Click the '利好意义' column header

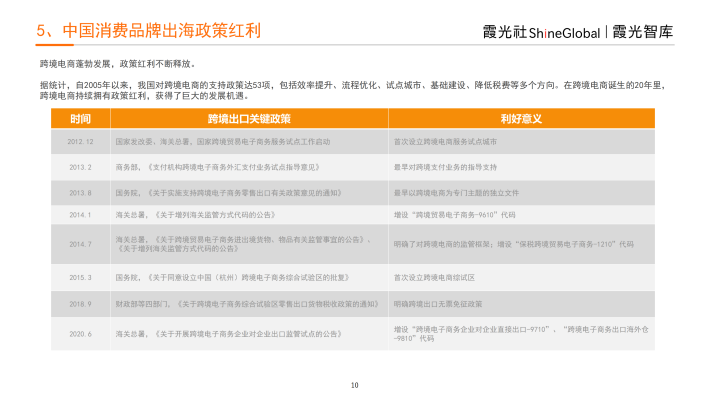(521, 119)
